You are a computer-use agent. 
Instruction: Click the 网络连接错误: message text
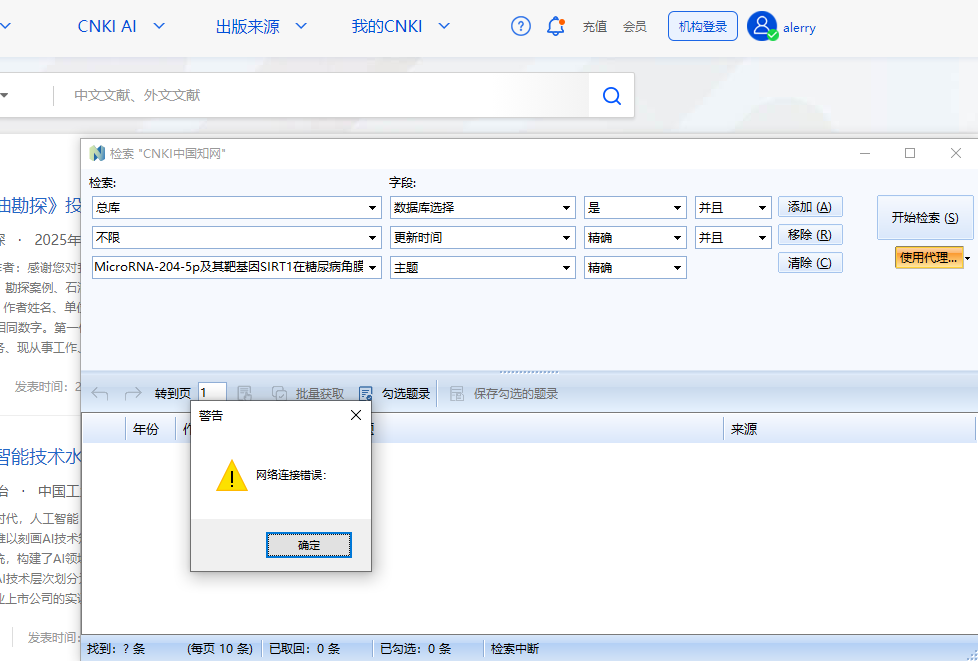[291, 475]
